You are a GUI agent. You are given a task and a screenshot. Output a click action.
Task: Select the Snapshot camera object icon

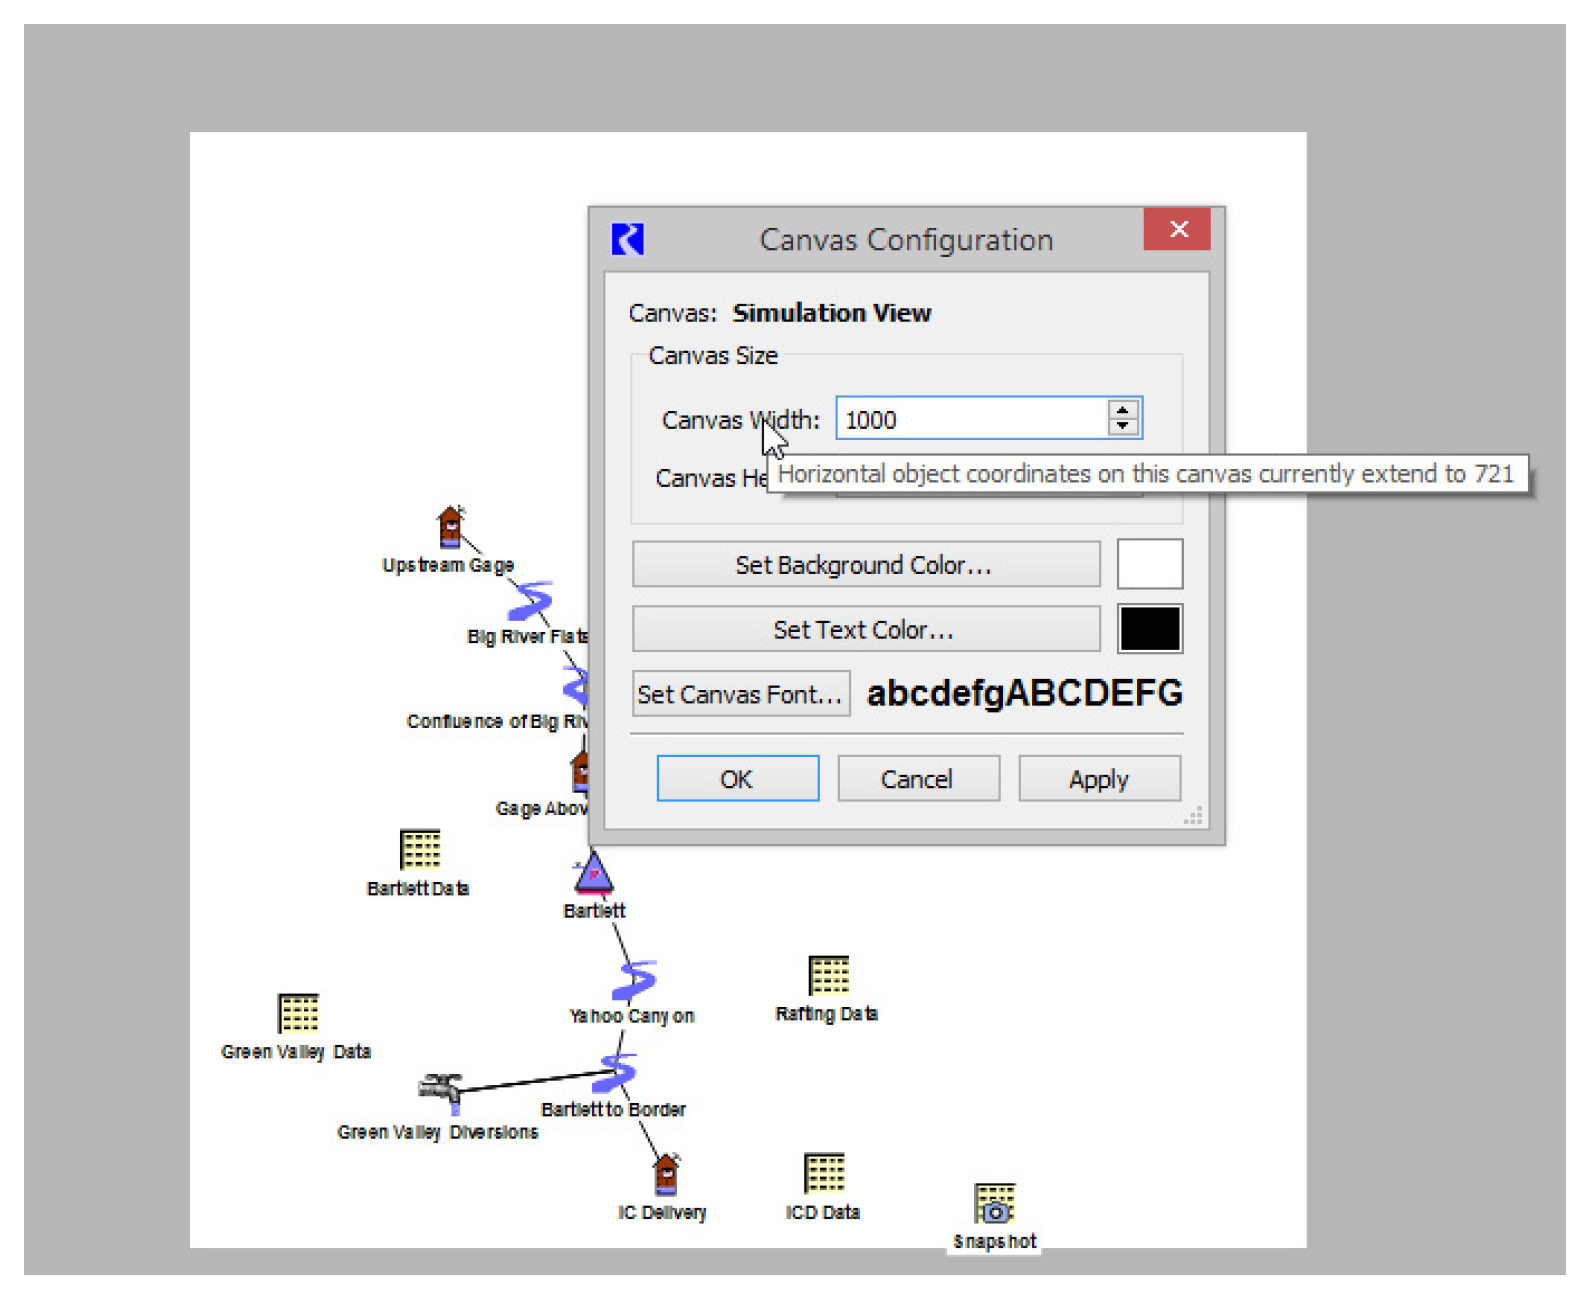coord(995,1204)
